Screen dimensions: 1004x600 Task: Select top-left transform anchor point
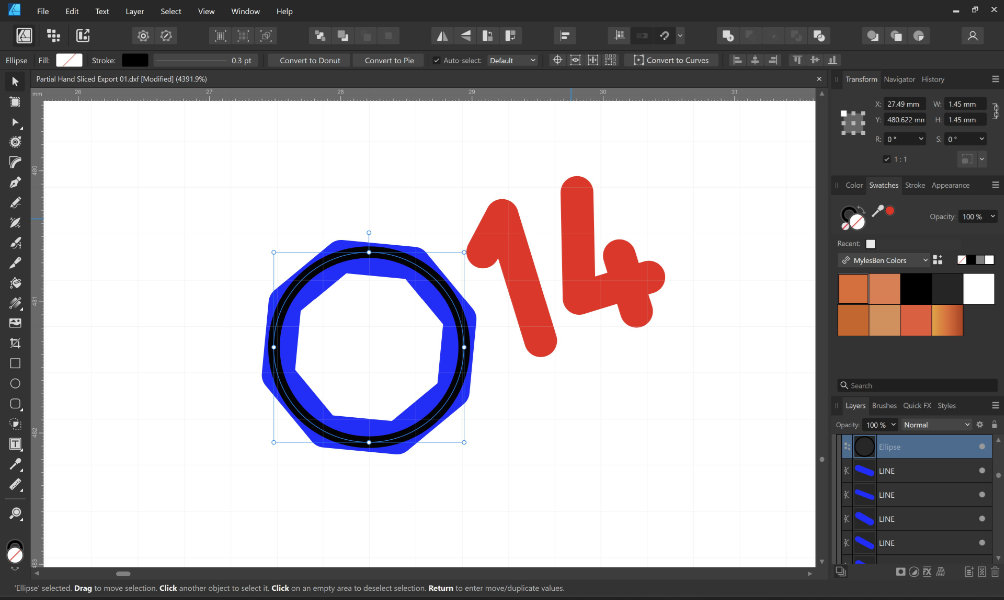click(845, 114)
